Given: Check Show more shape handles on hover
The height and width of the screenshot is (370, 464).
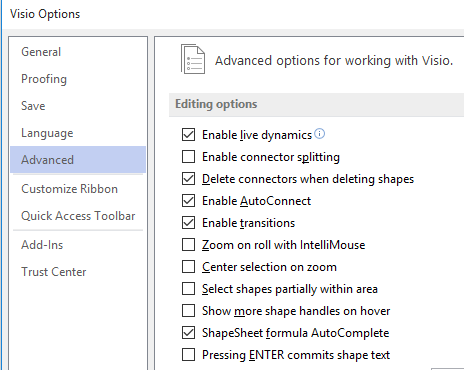Looking at the screenshot, I should click(x=188, y=311).
